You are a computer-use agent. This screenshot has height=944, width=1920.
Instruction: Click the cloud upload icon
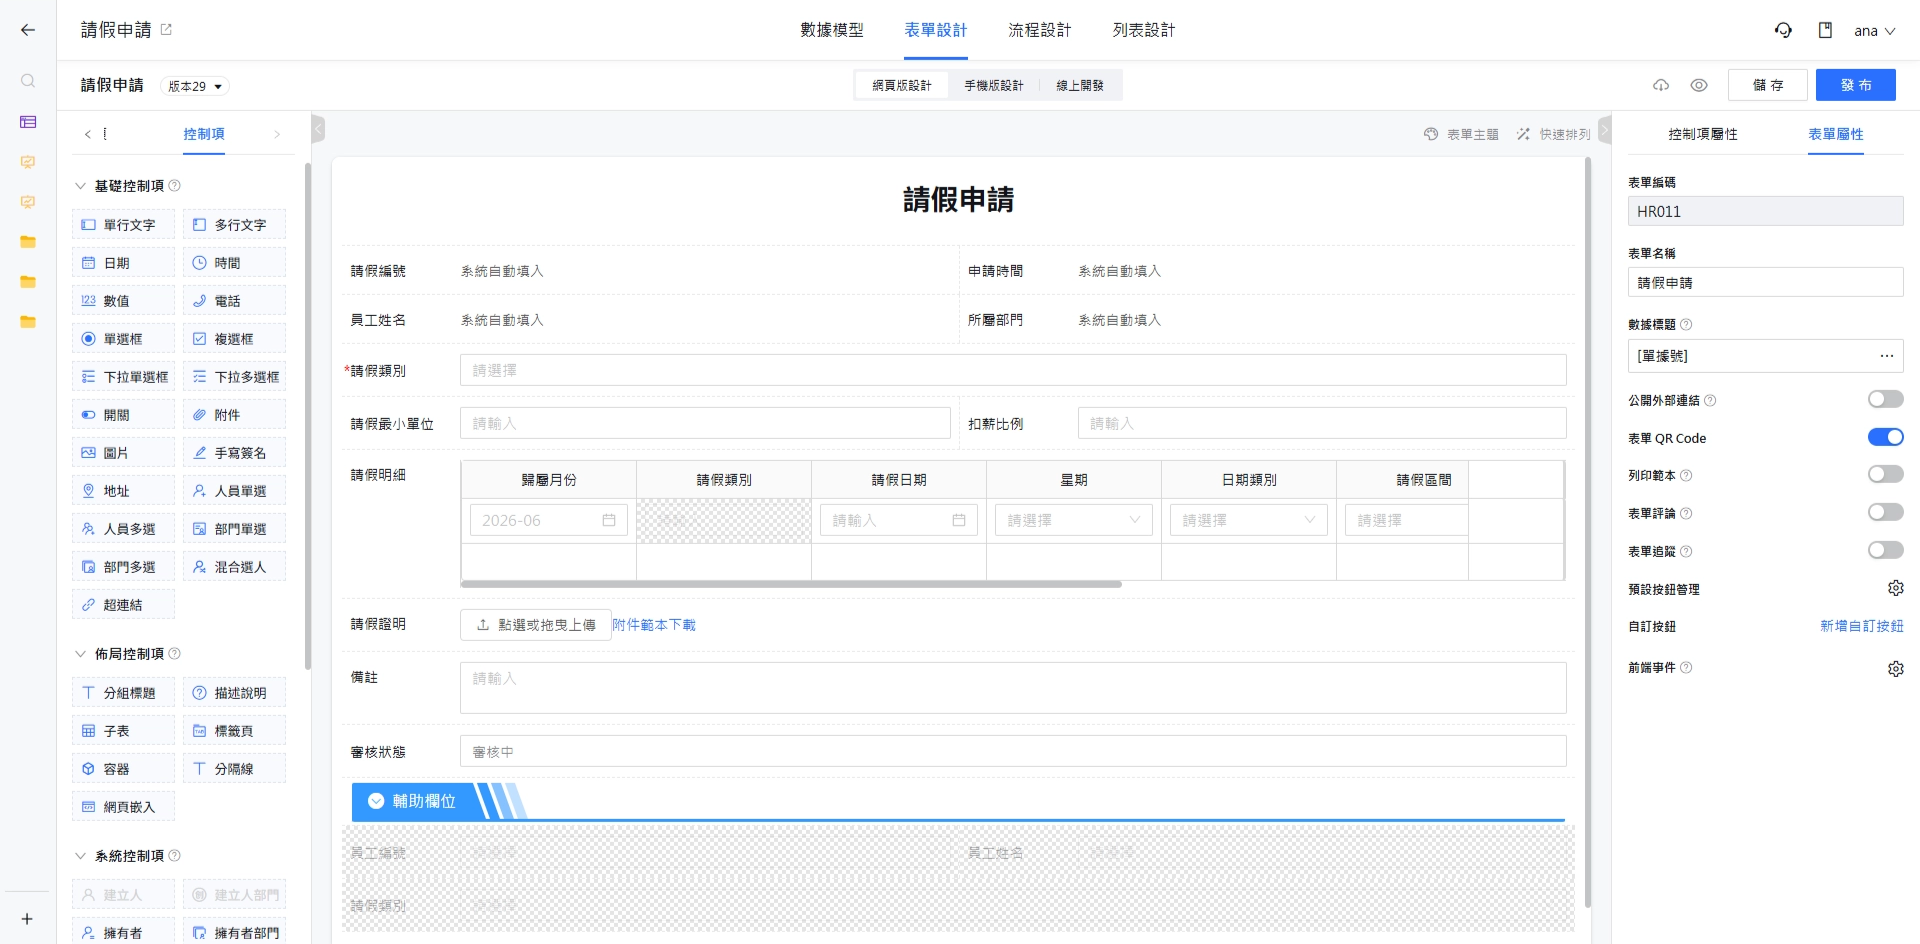tap(1661, 85)
